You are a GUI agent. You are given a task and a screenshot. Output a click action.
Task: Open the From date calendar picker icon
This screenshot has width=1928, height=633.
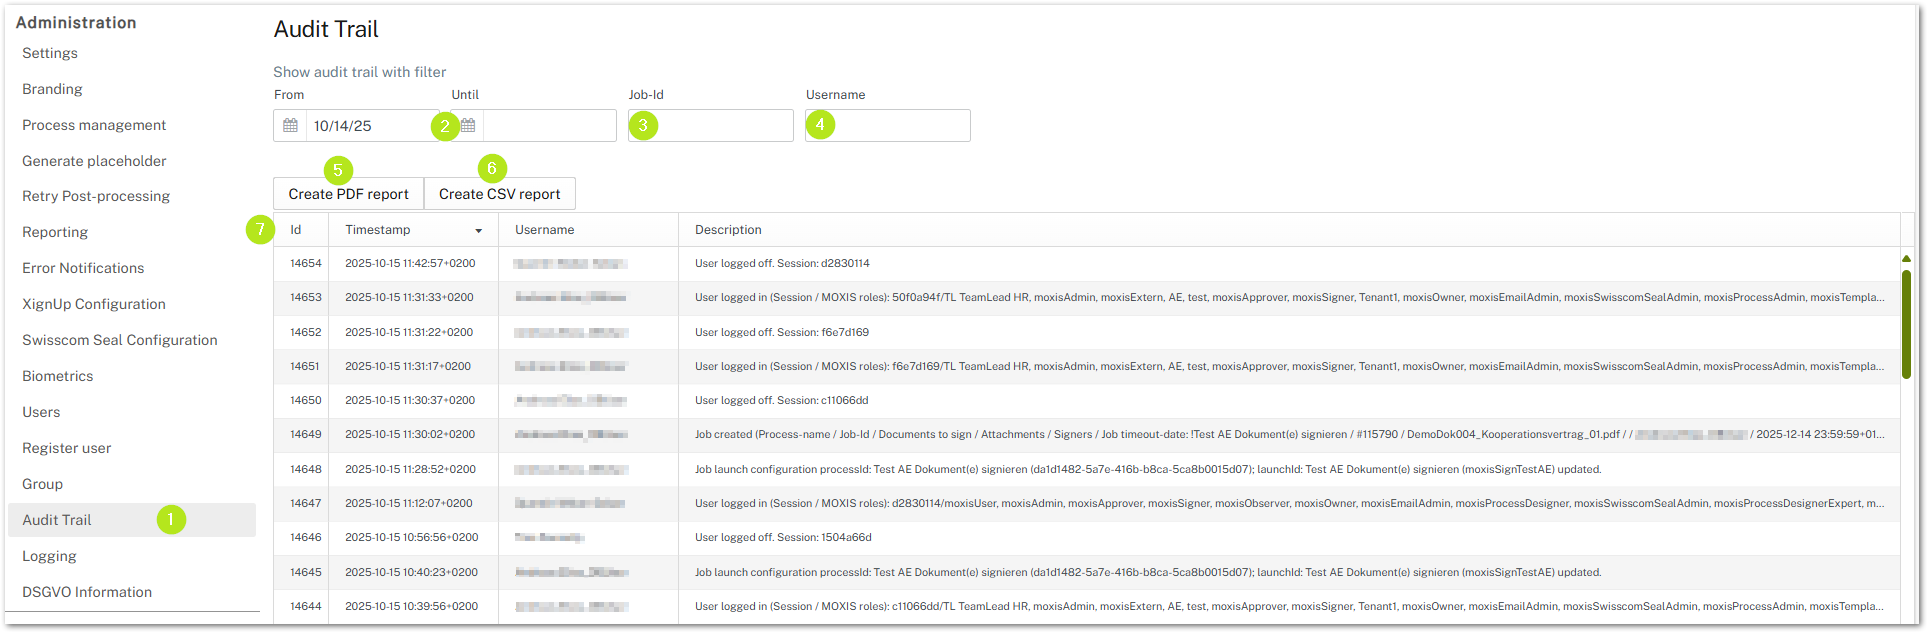coord(290,126)
